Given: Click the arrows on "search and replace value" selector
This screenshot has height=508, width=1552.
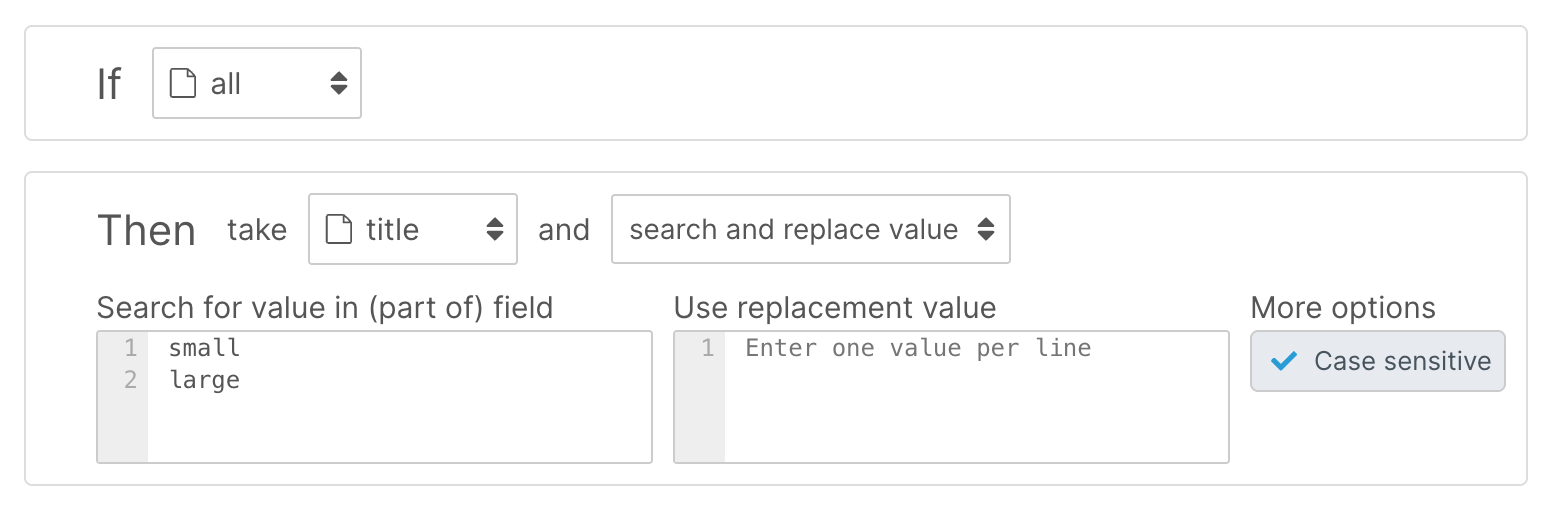Looking at the screenshot, I should coord(986,230).
